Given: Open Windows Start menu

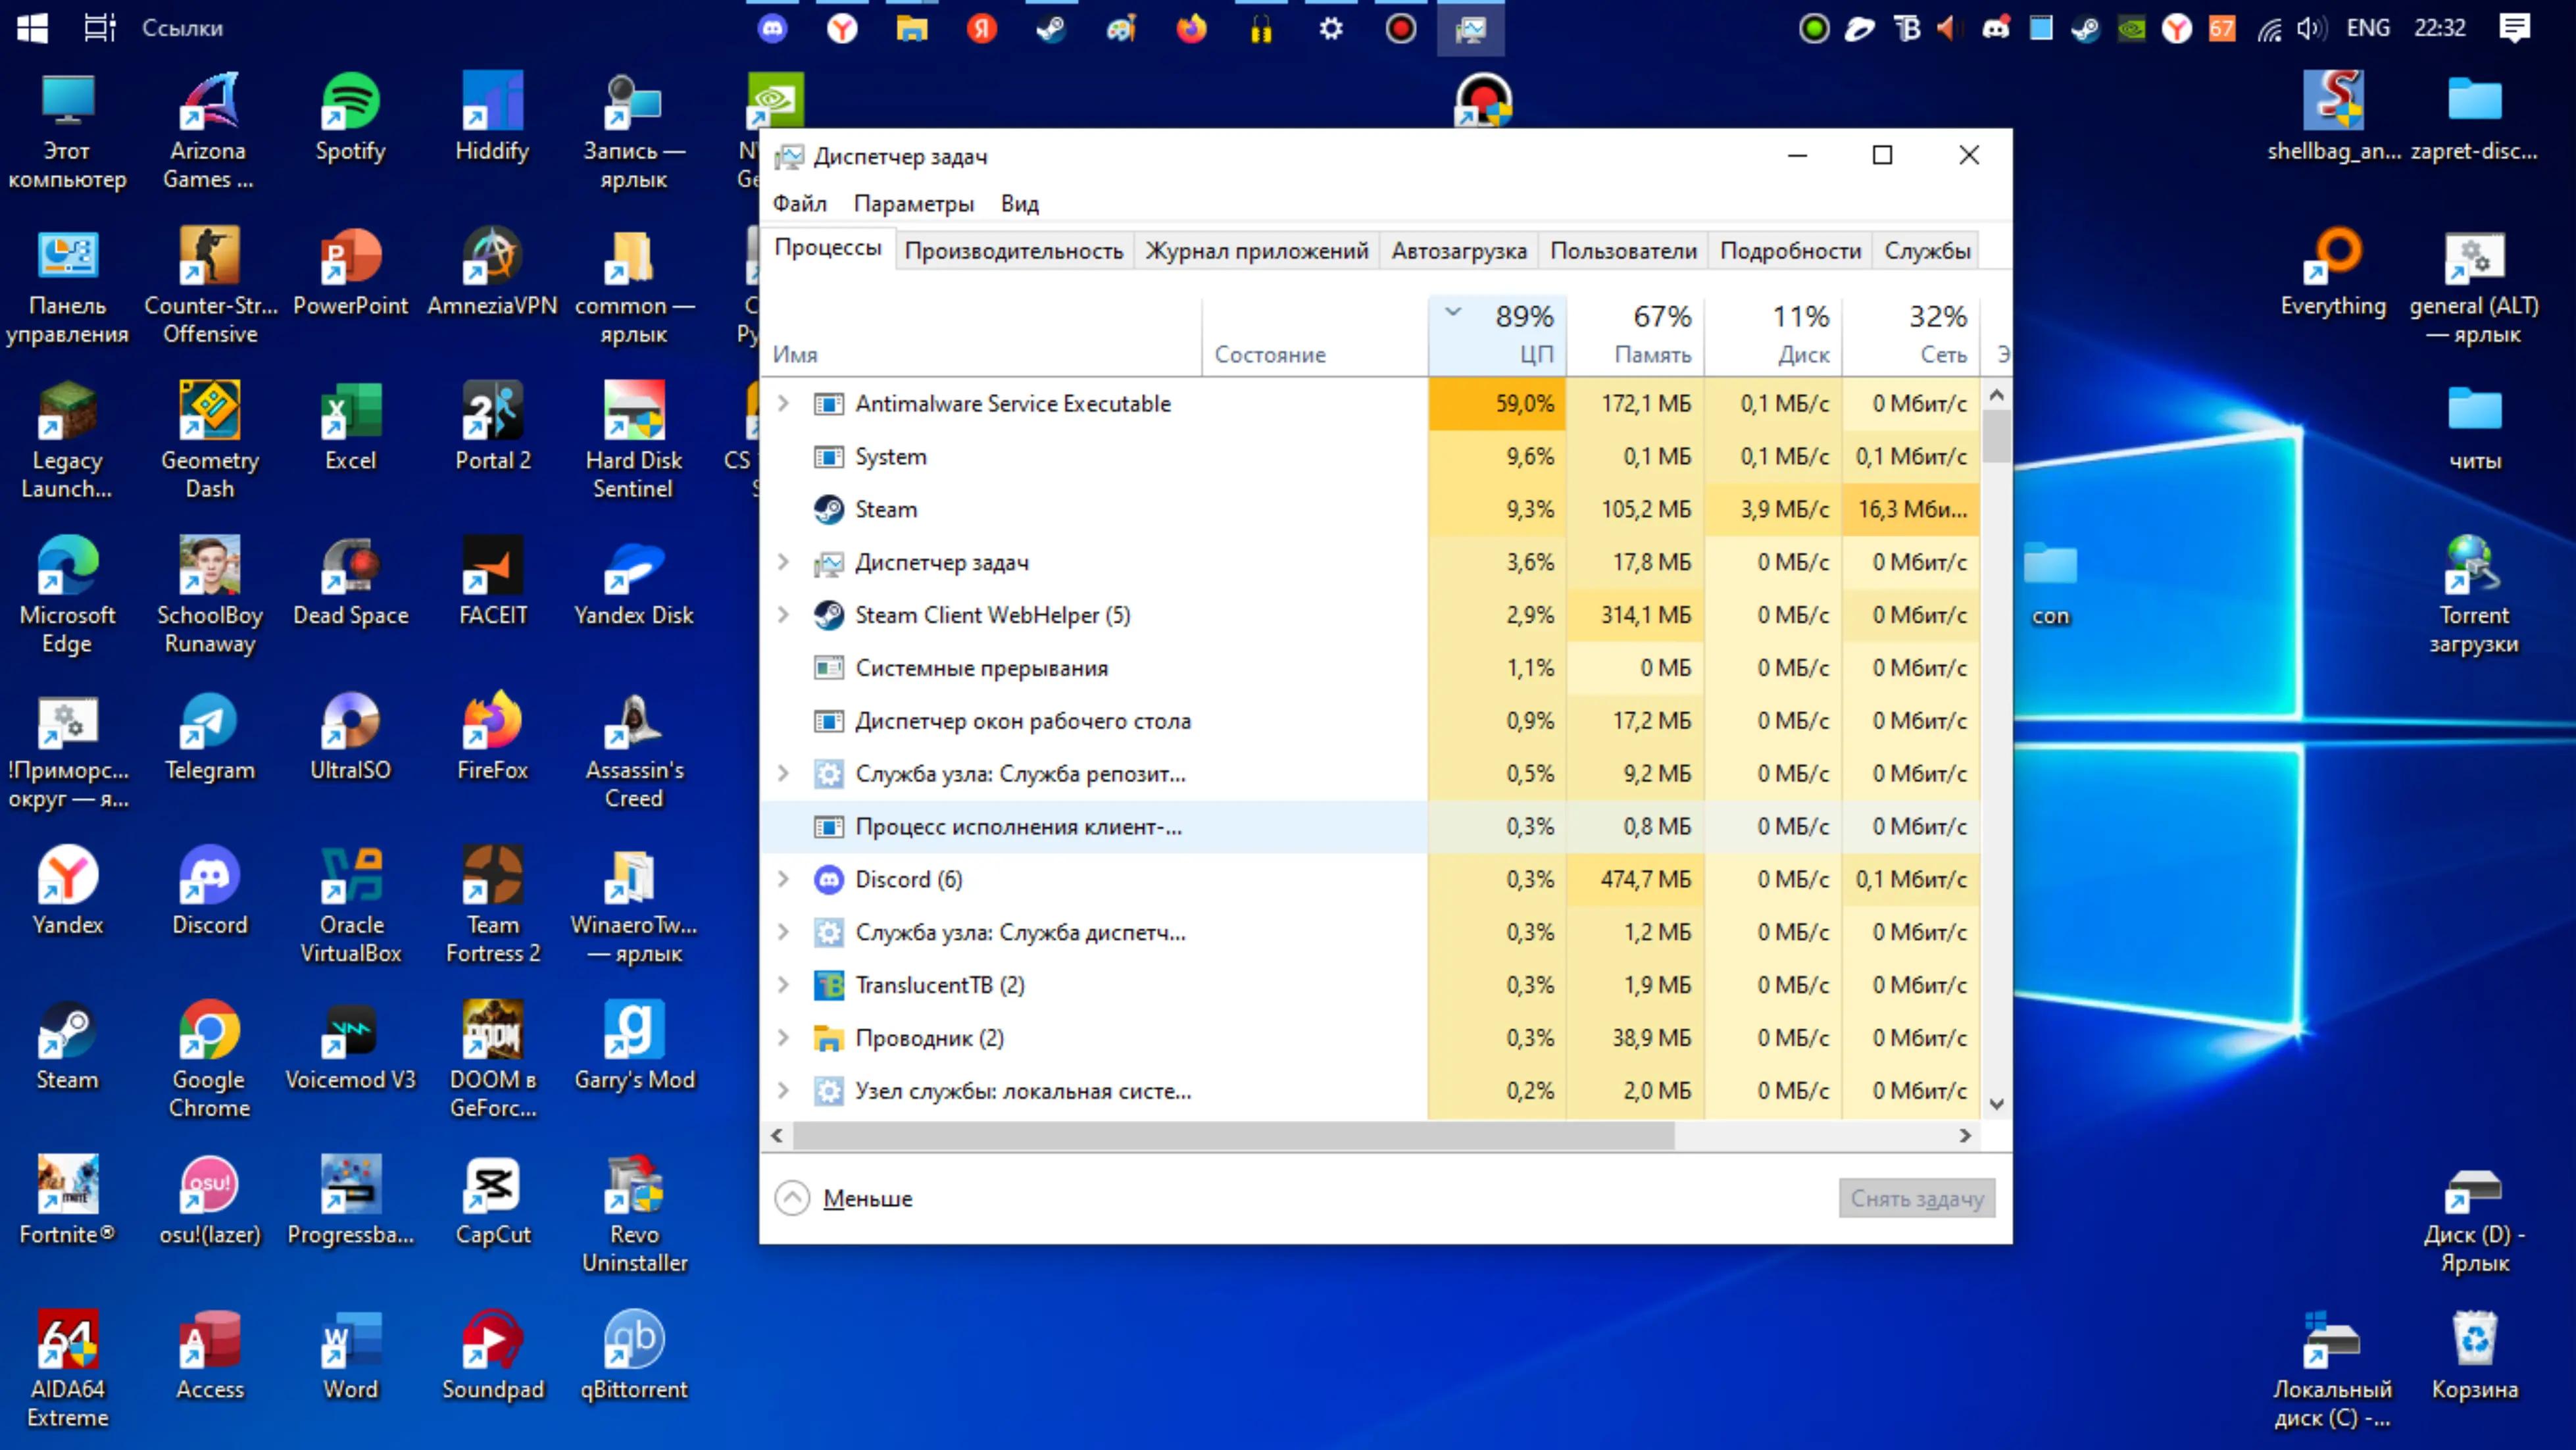Looking at the screenshot, I should point(32,28).
